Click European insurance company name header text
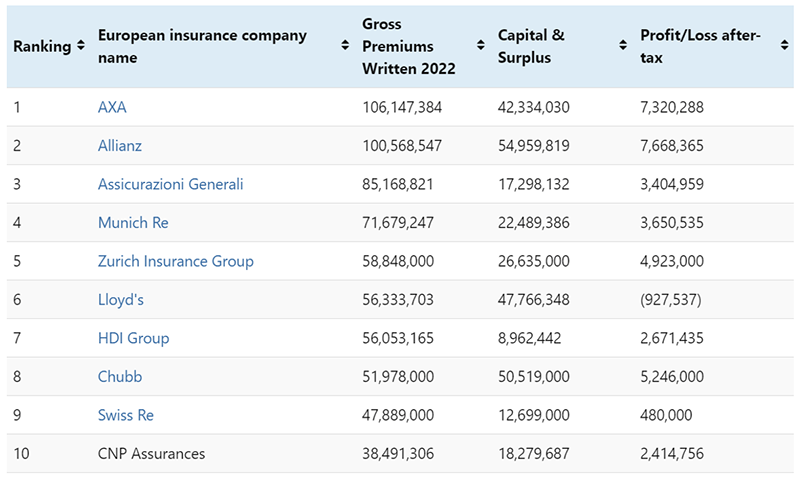 coord(203,46)
